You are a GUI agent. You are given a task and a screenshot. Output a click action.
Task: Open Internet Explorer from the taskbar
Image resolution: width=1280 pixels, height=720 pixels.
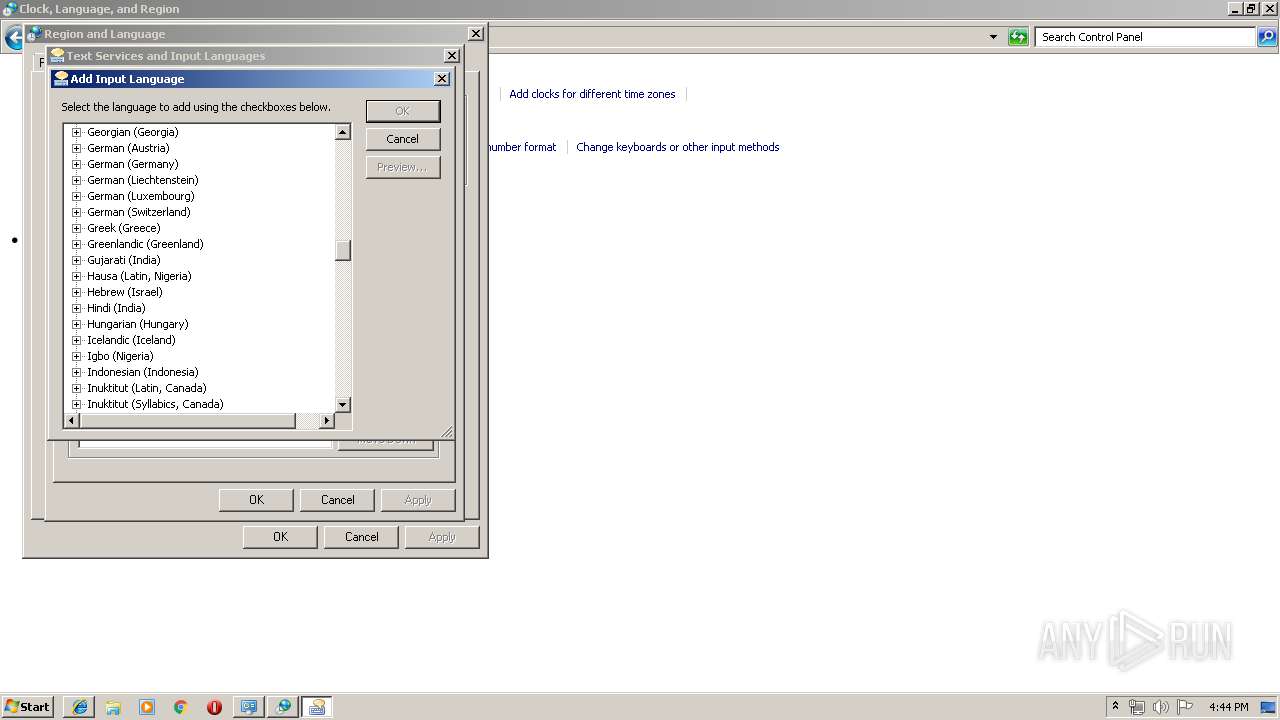[x=80, y=707]
